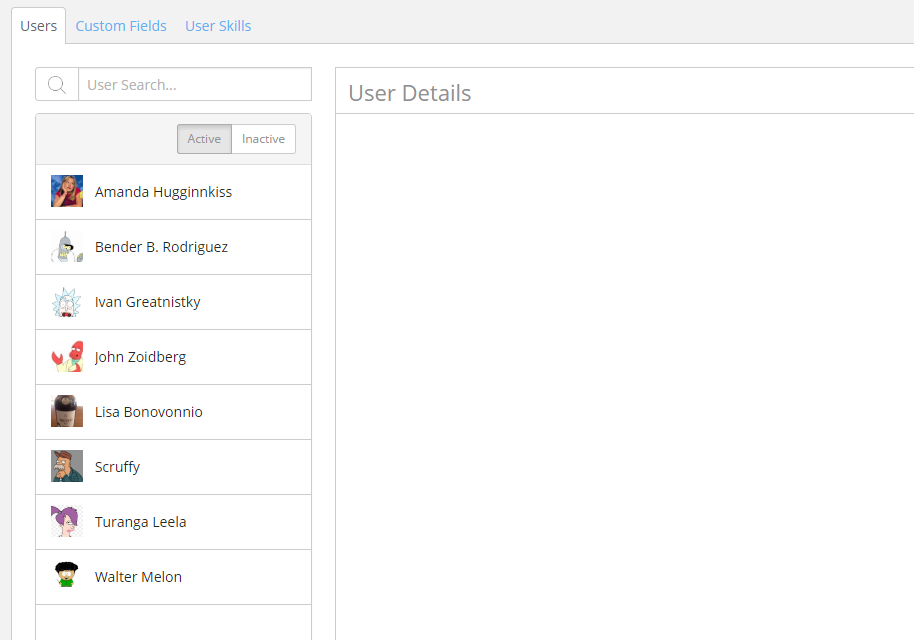
Task: Click Lisa Bonovonnio's avatar thumbnail
Action: (x=66, y=411)
